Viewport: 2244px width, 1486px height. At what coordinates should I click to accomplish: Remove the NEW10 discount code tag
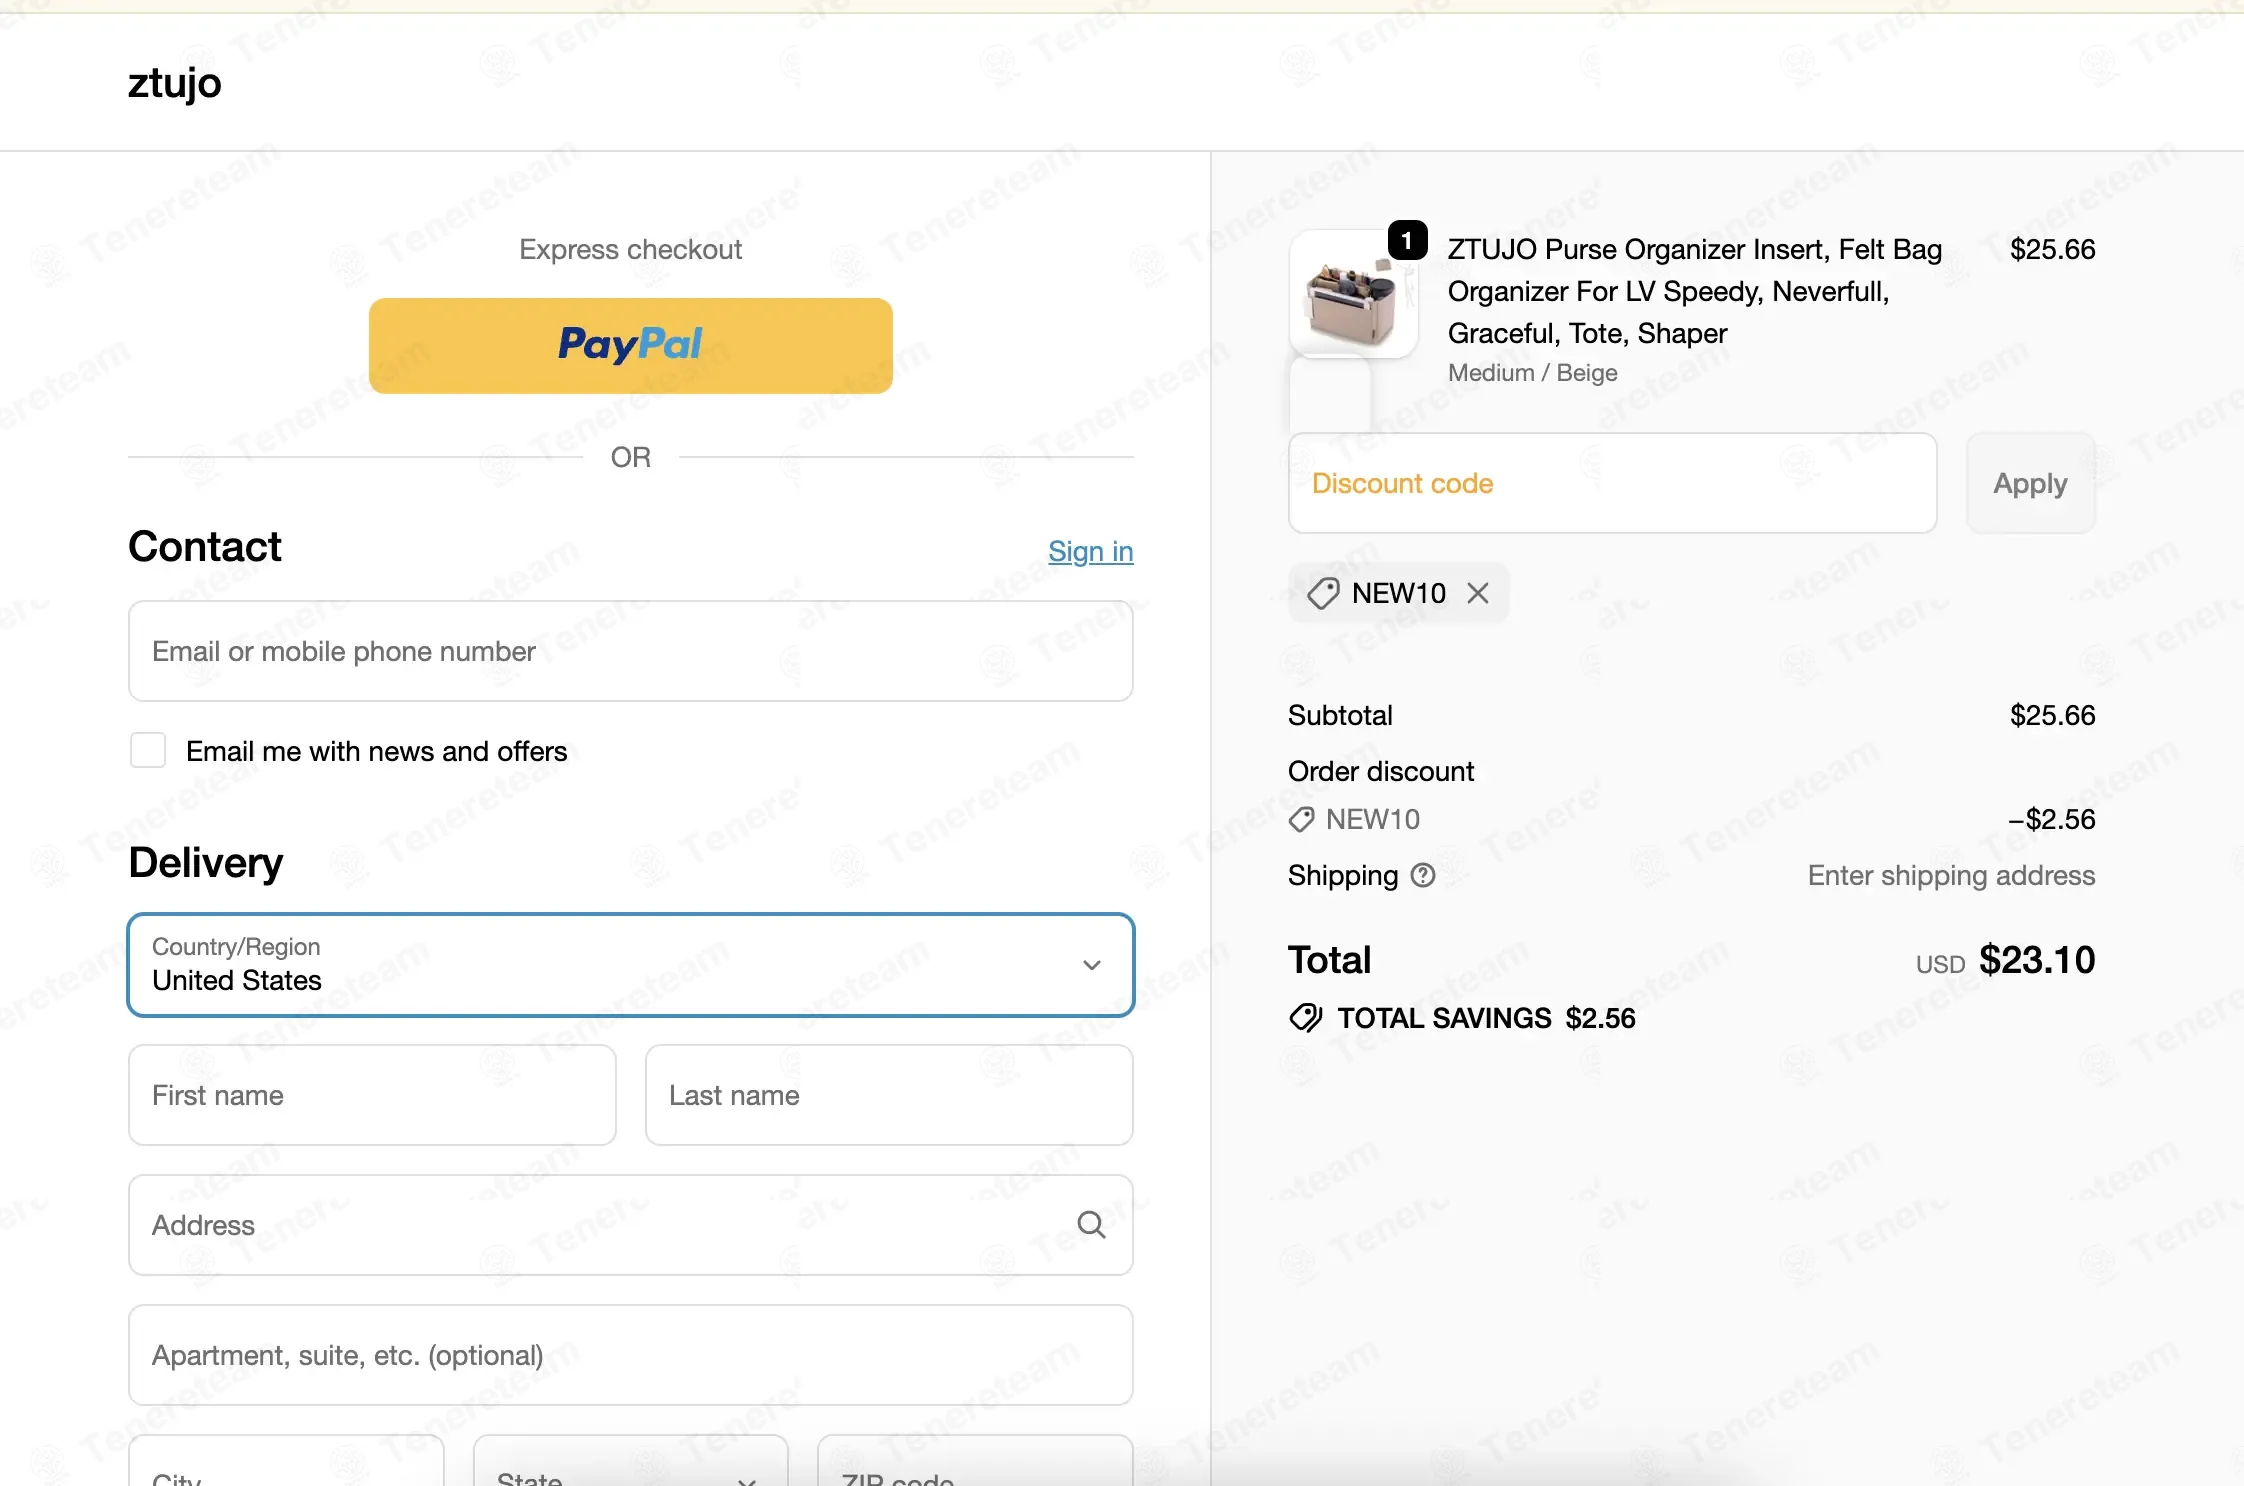[1477, 593]
